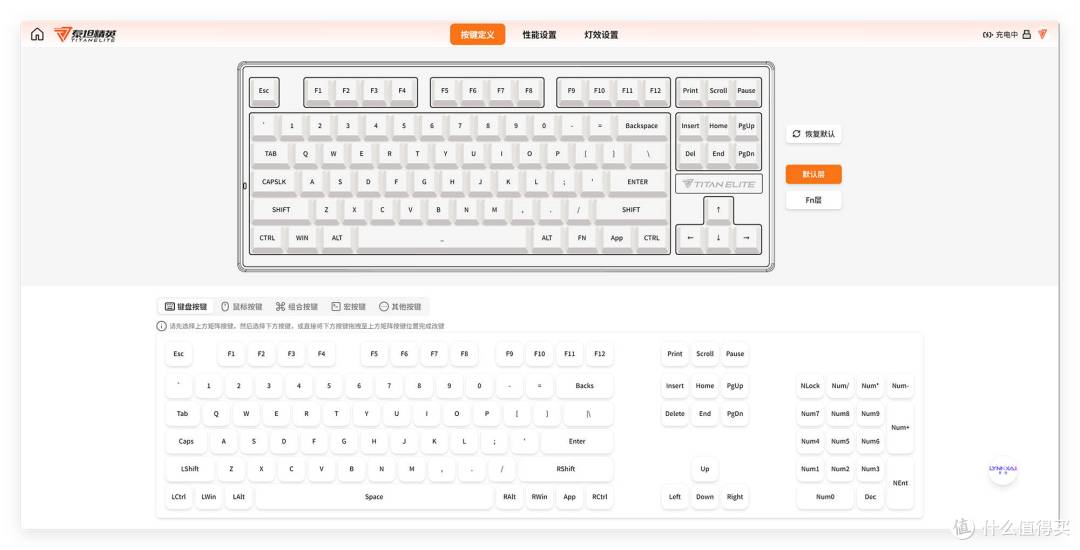Switch to the 灯效设置 lighting tab
Viewport: 1080px width, 550px height.
(601, 35)
